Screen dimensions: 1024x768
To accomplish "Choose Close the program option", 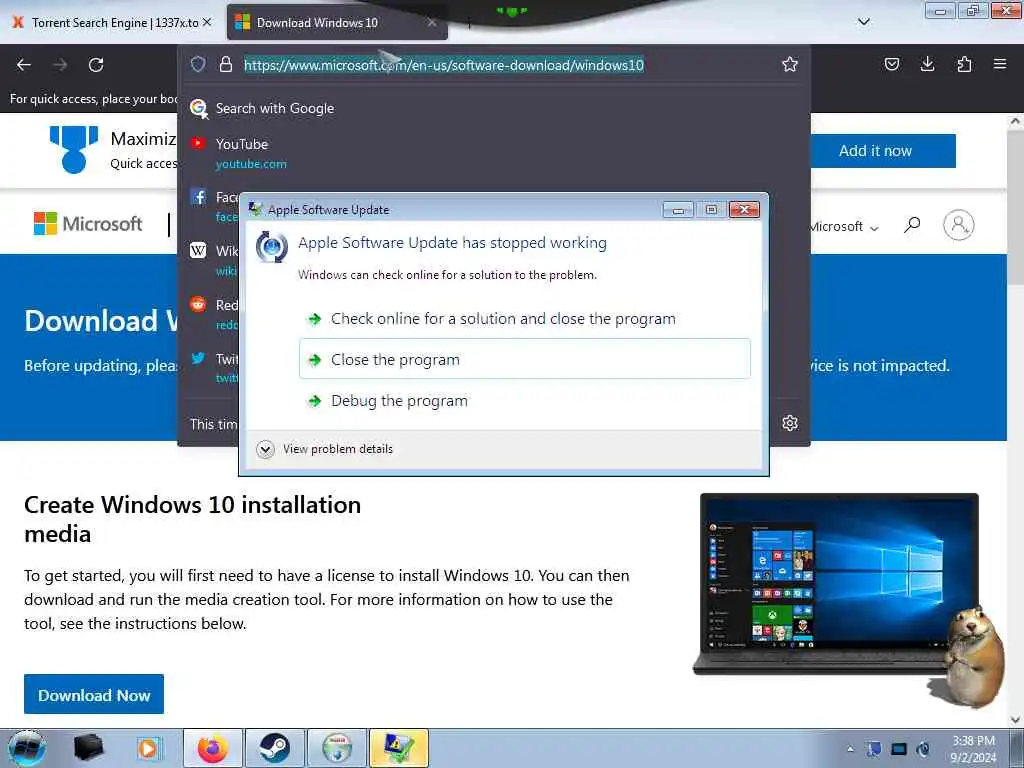I will point(525,359).
